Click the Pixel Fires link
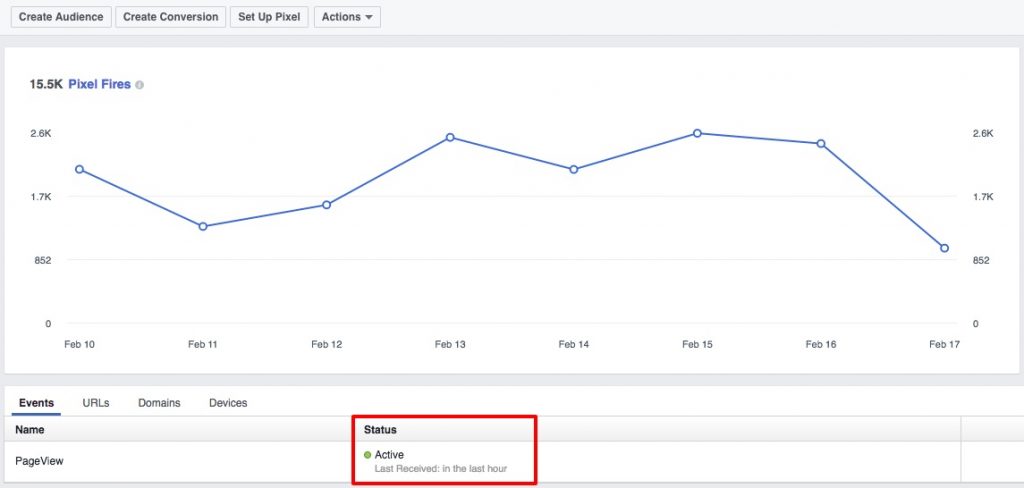 click(x=99, y=84)
